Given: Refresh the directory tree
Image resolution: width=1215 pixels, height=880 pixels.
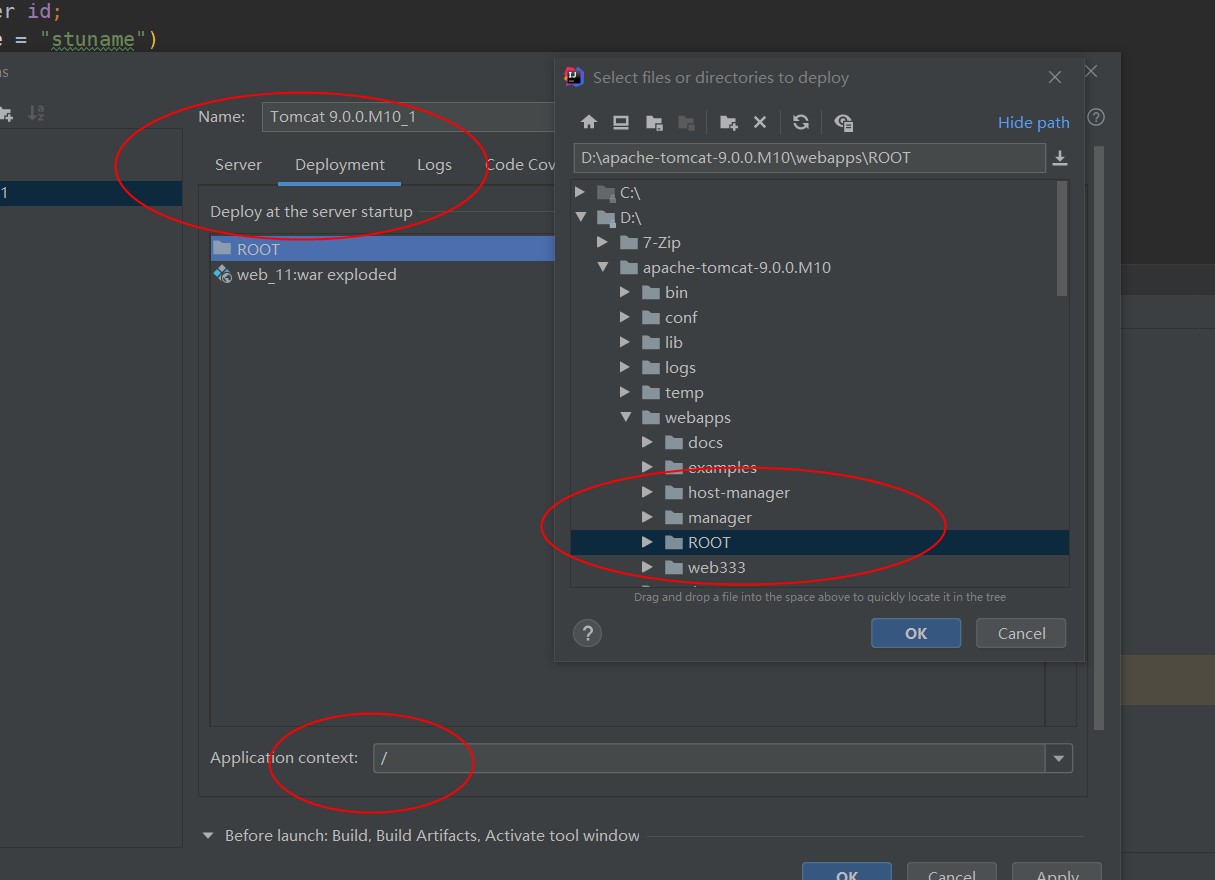Looking at the screenshot, I should point(801,122).
